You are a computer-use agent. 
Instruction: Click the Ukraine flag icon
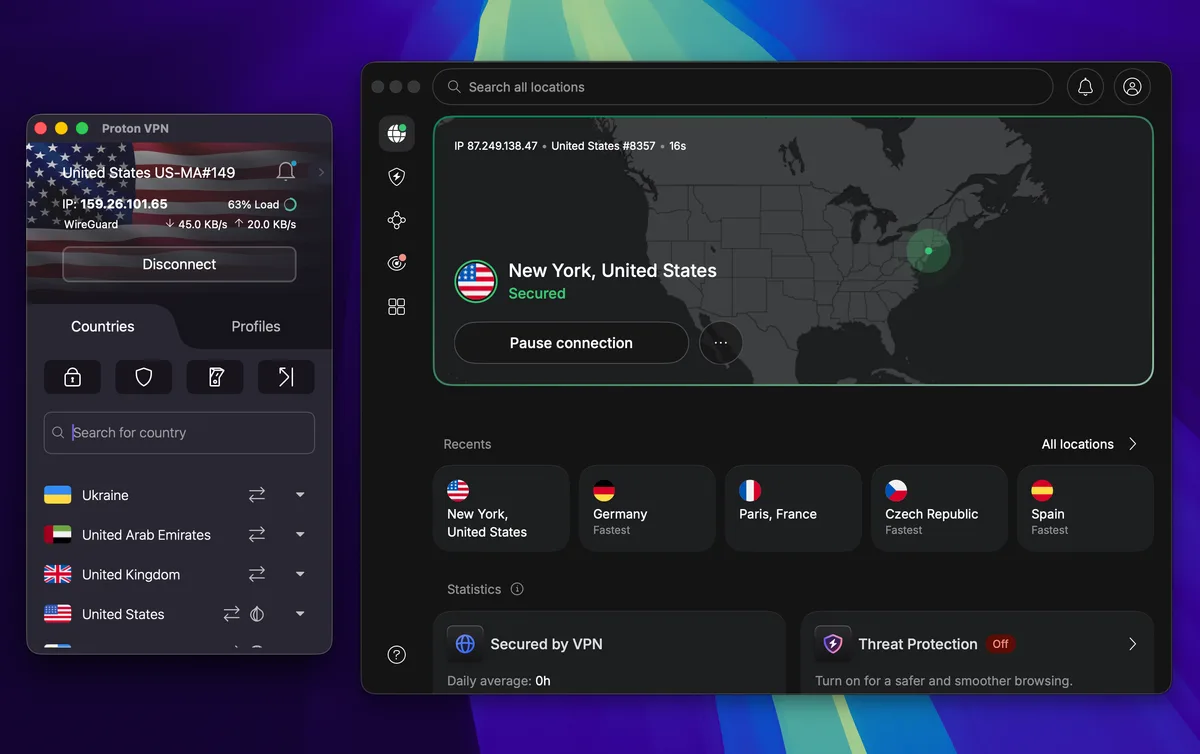(x=58, y=495)
